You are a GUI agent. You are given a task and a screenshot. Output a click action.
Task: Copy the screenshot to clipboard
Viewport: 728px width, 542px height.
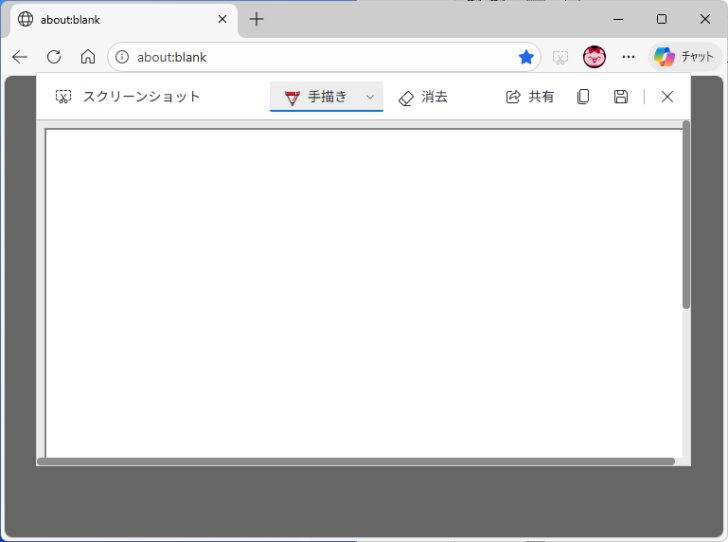pos(583,97)
